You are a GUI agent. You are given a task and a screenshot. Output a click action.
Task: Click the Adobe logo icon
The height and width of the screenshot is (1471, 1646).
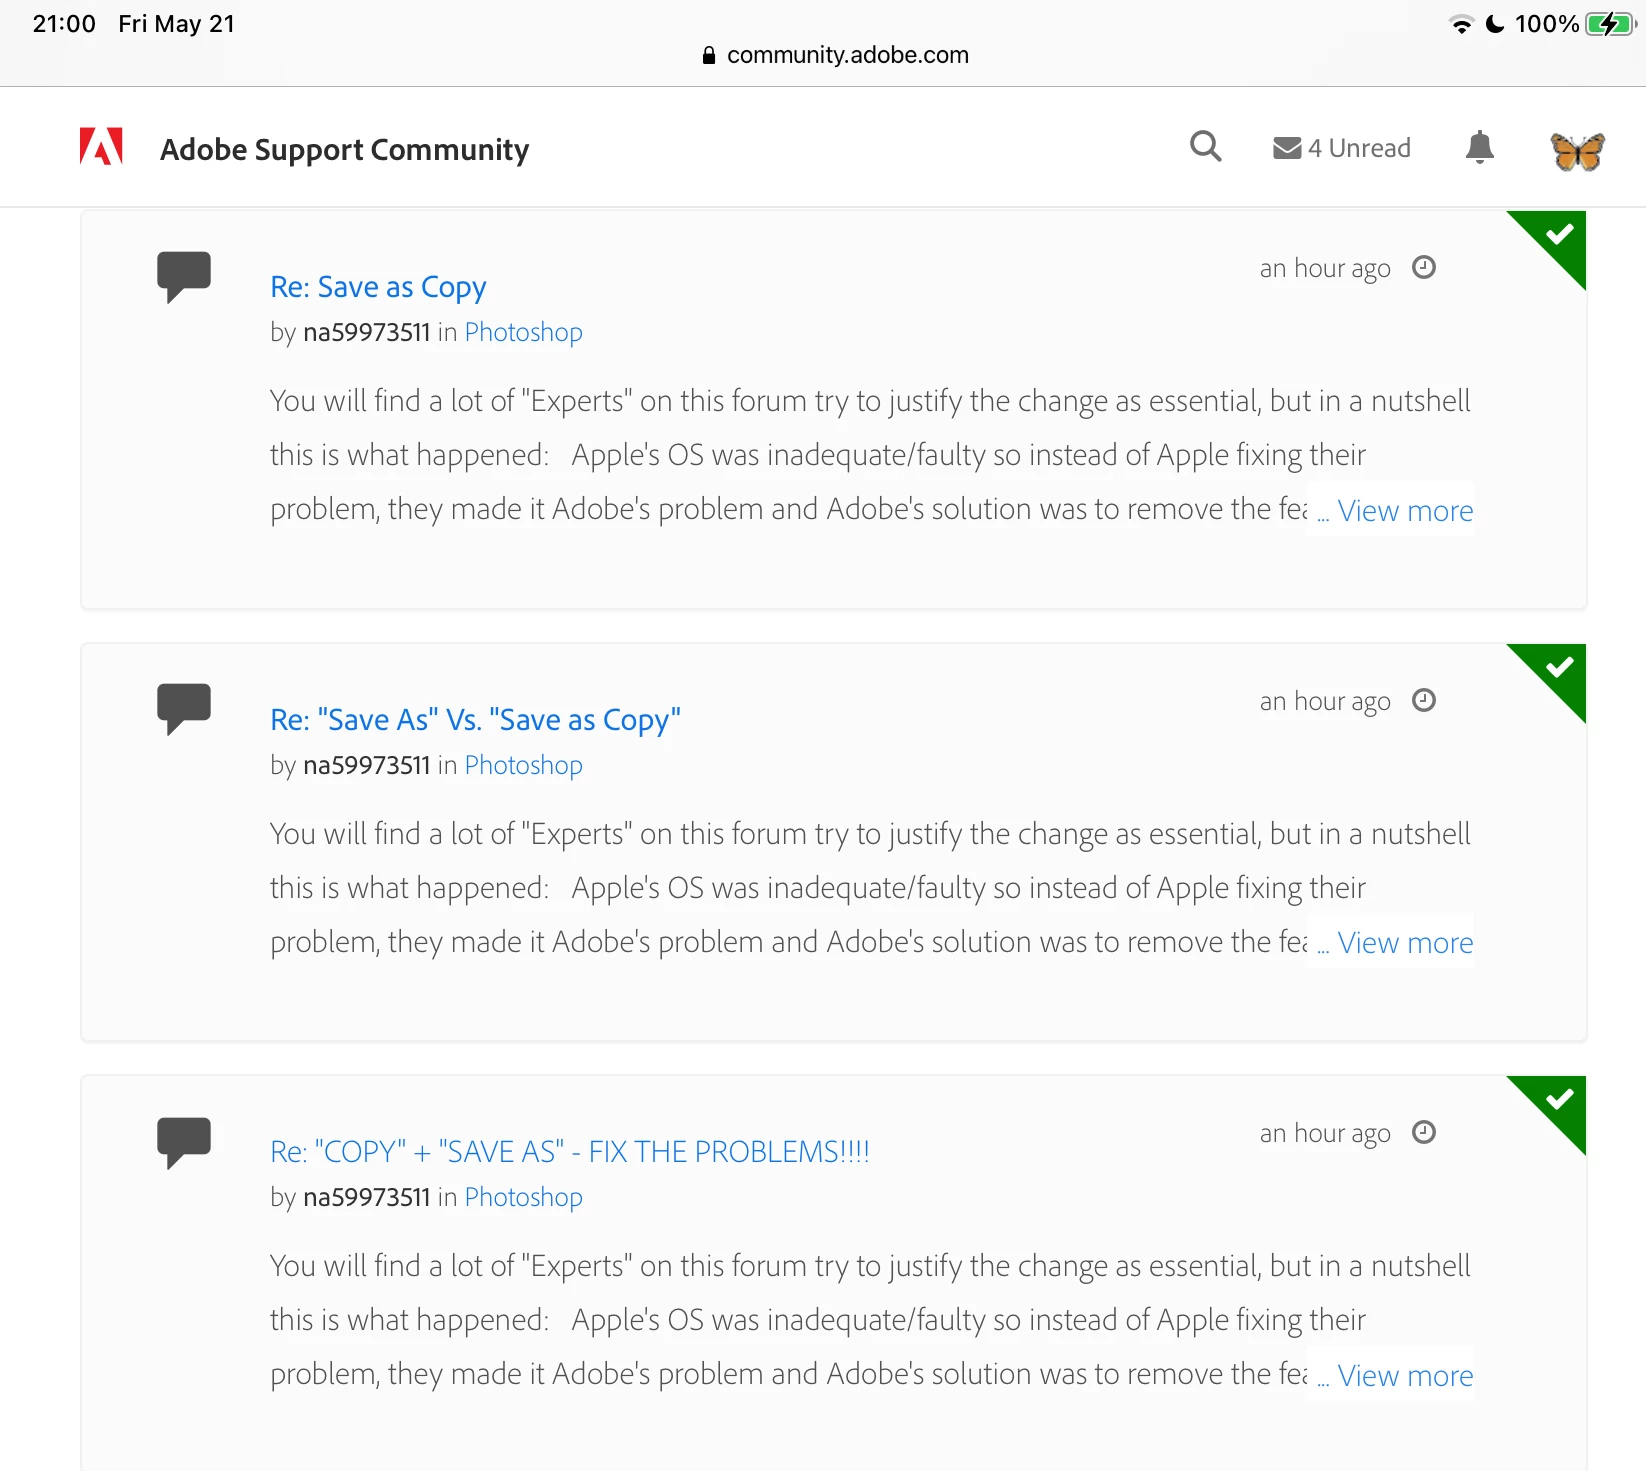(101, 146)
